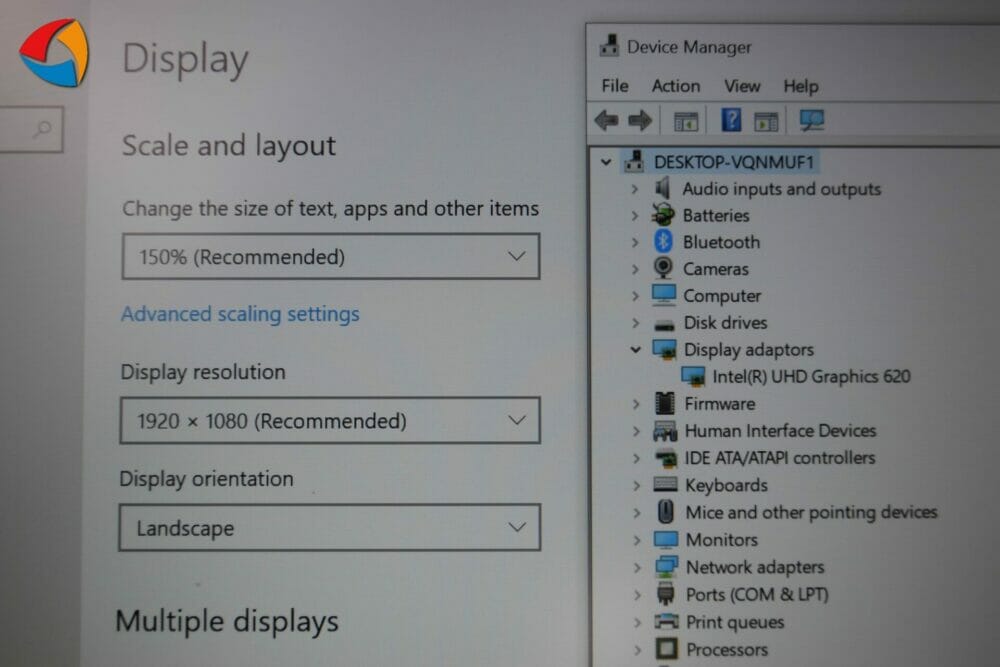Click the Disk drives icon
The height and width of the screenshot is (667, 1000).
[665, 325]
